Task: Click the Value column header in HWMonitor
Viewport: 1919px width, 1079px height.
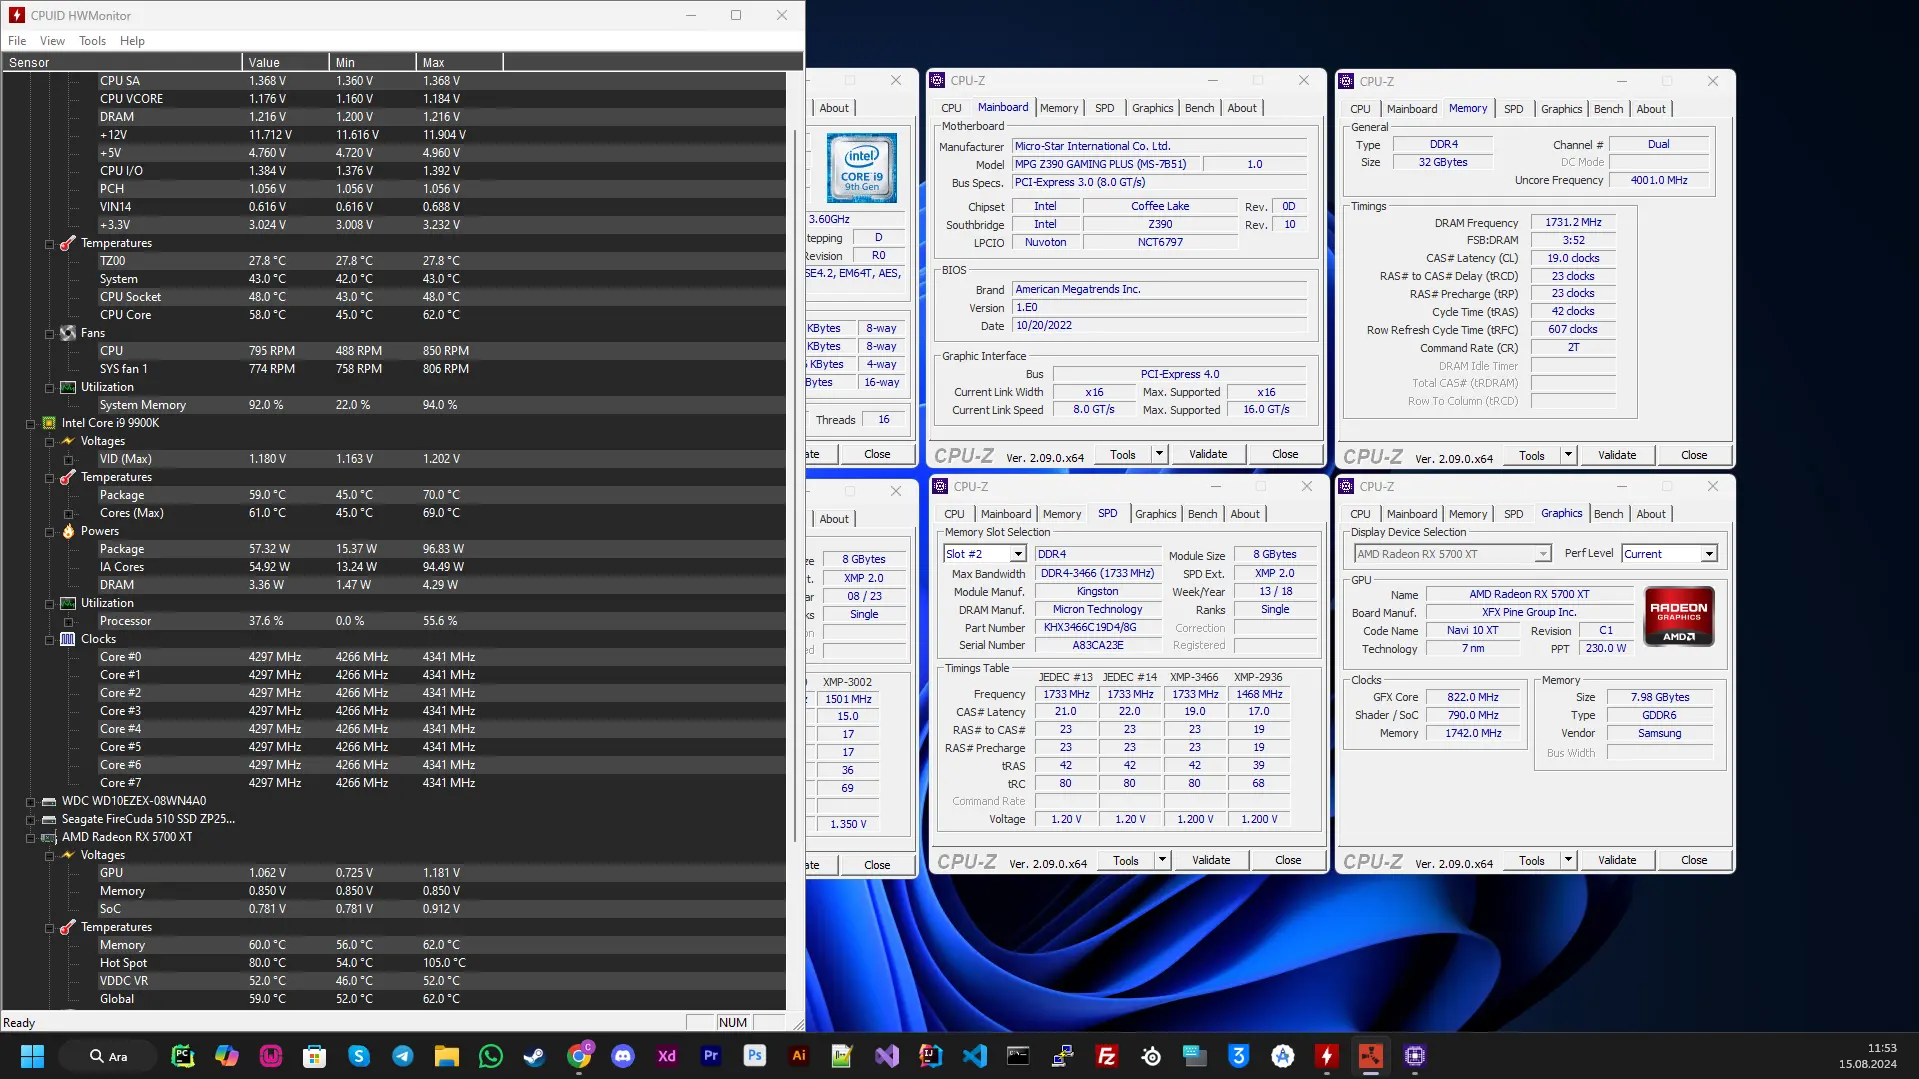Action: (x=285, y=62)
